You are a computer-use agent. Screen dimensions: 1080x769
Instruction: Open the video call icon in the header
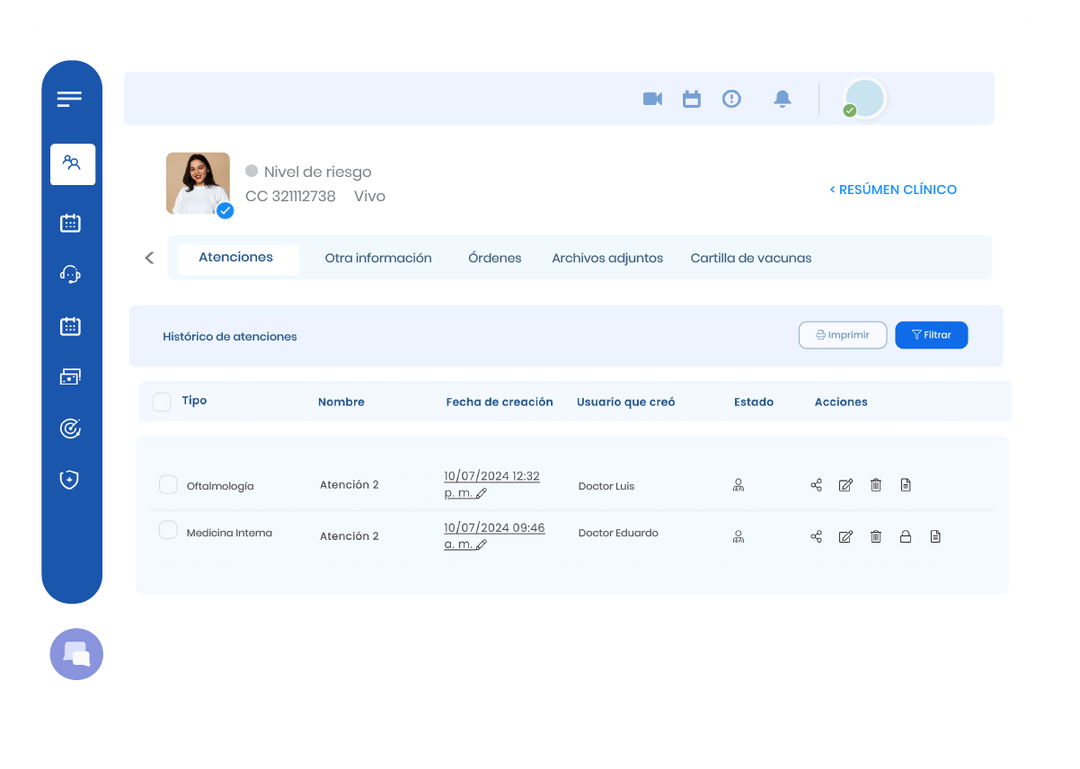point(652,98)
